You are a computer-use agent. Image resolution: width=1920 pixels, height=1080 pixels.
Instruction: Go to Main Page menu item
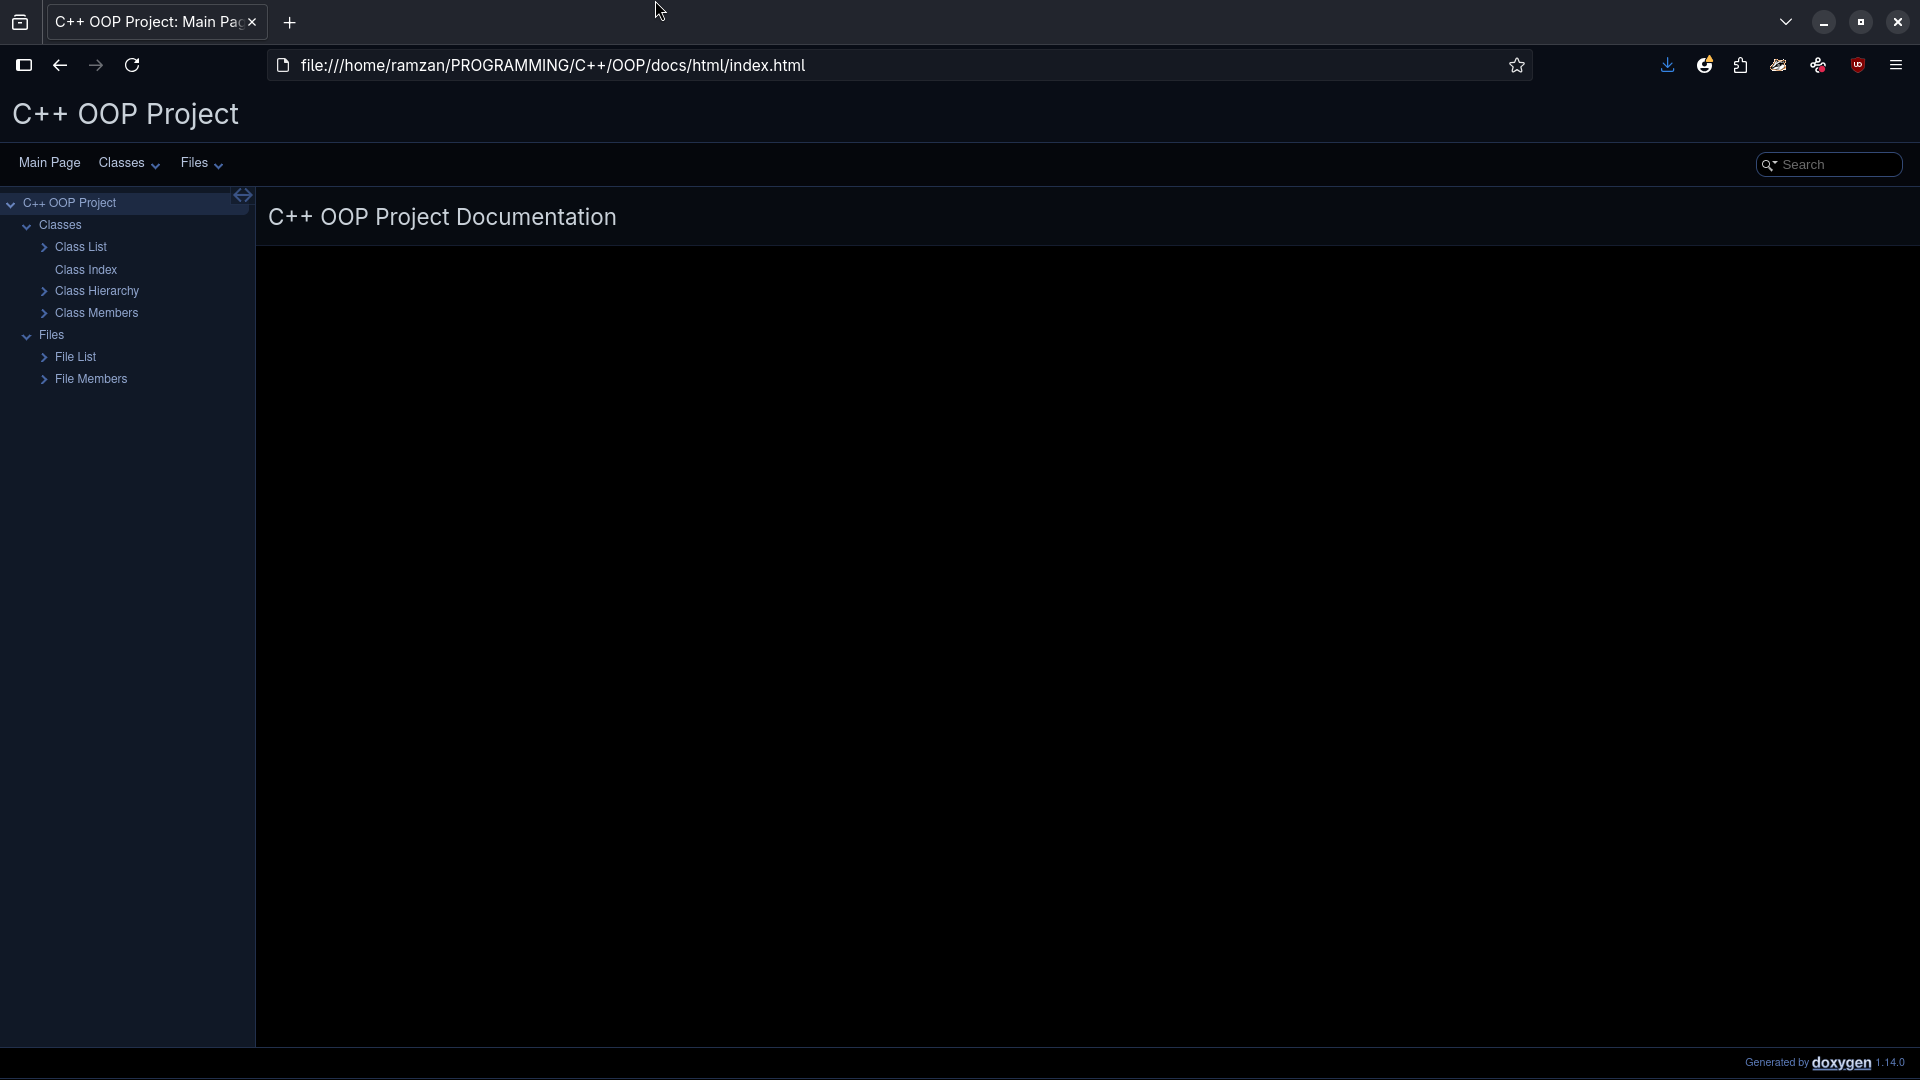pyautogui.click(x=49, y=163)
